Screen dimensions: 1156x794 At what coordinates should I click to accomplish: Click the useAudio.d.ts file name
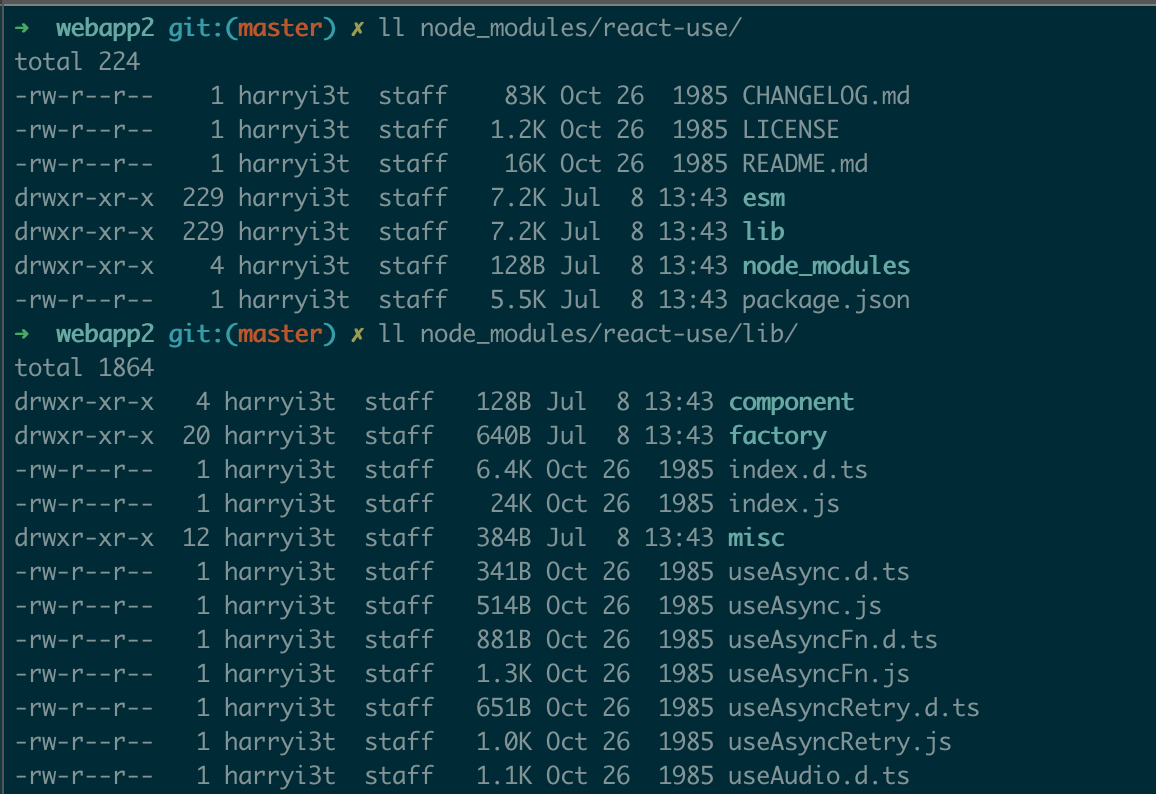819,775
